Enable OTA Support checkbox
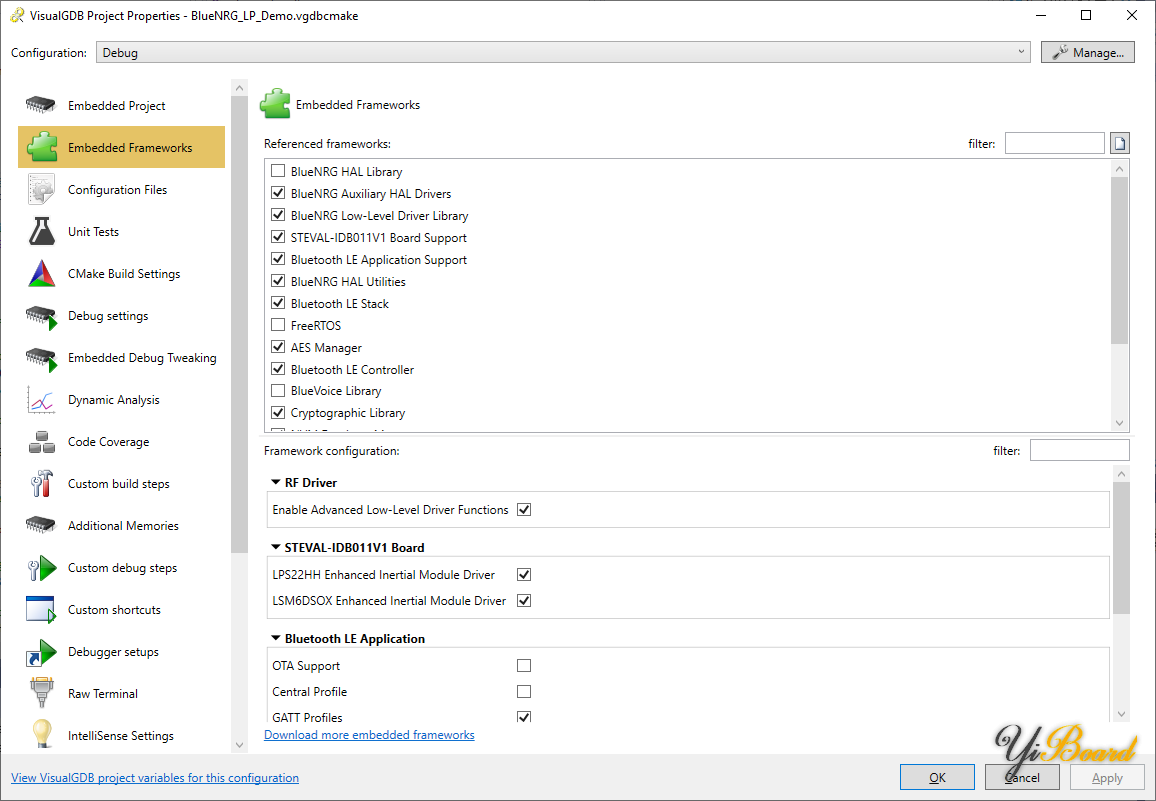This screenshot has width=1156, height=801. pos(524,665)
